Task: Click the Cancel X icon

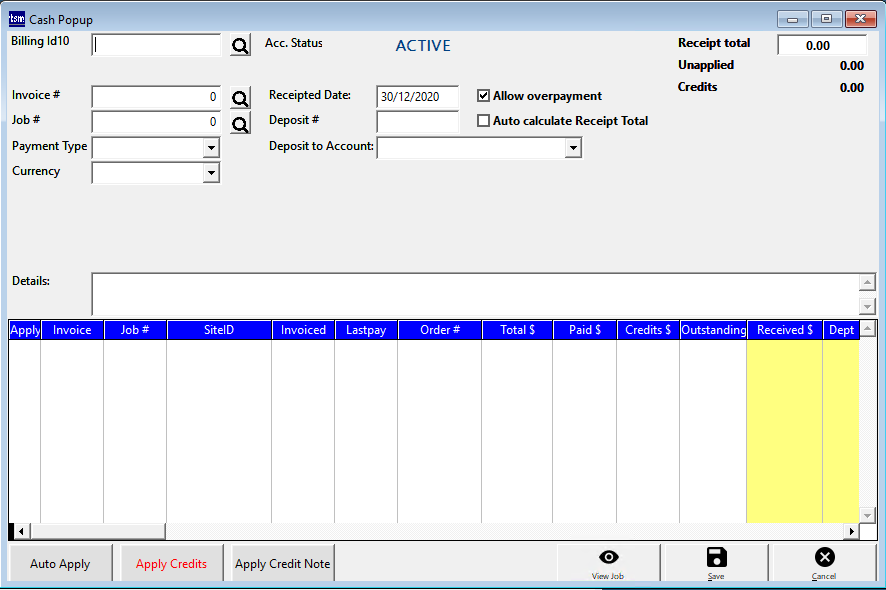Action: coord(824,558)
